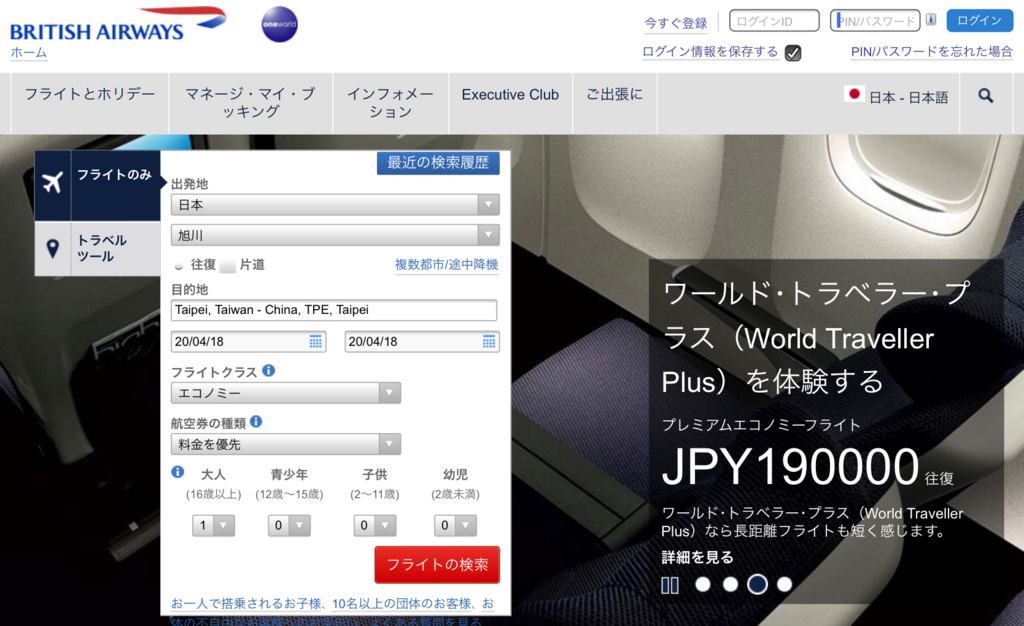Click the 詳細を見る link
Image resolution: width=1024 pixels, height=626 pixels.
697,557
